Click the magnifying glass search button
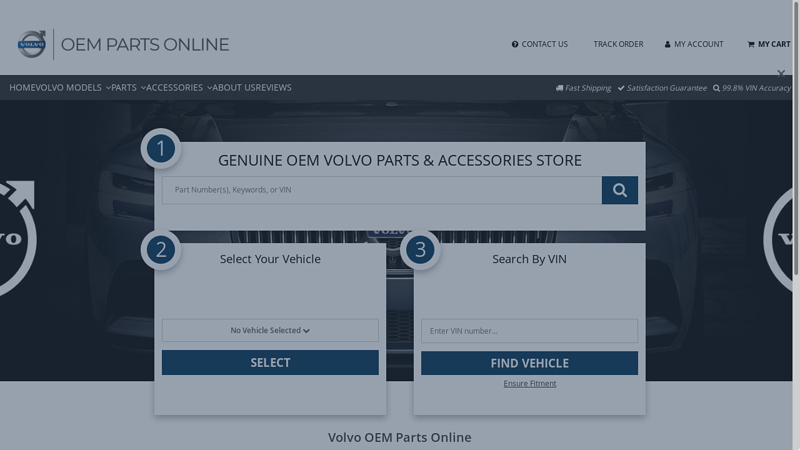800x450 pixels. click(620, 190)
